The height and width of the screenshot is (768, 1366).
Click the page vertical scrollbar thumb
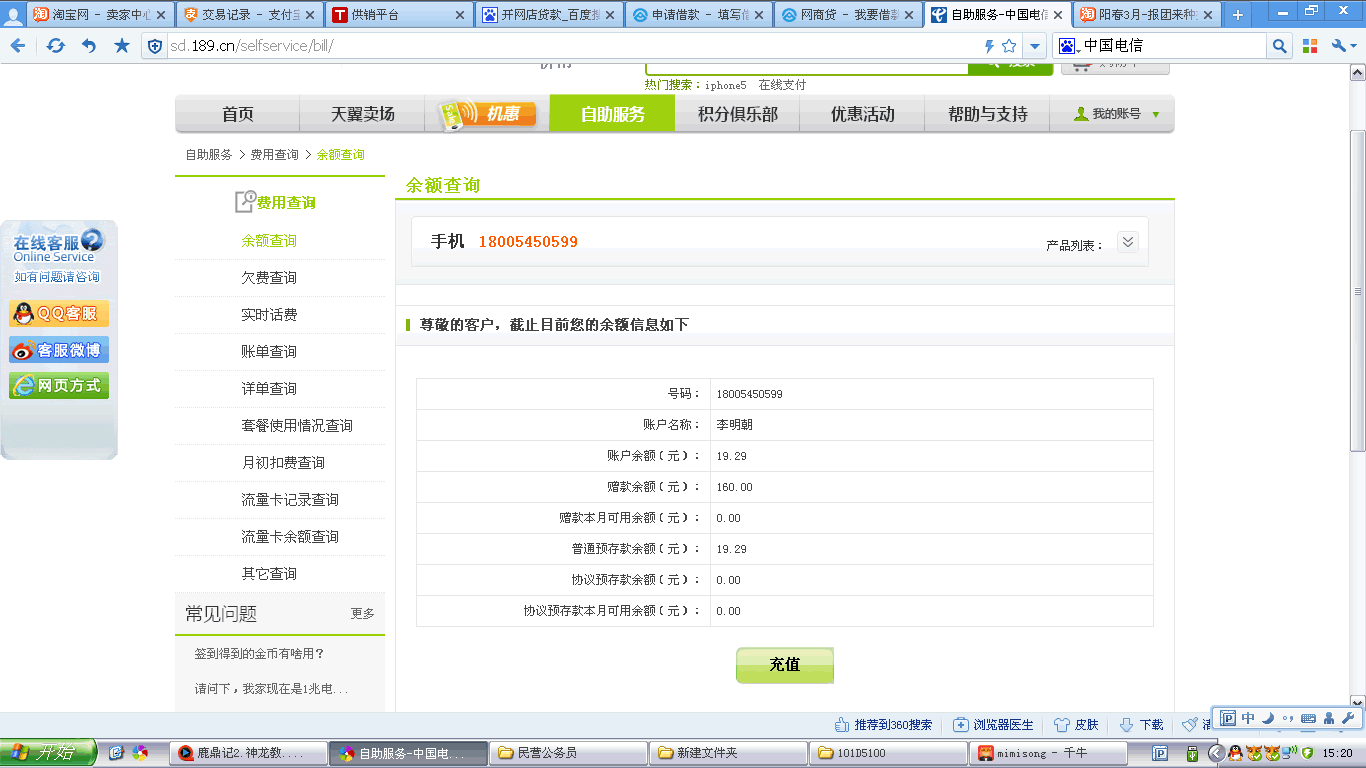[x=1357, y=290]
